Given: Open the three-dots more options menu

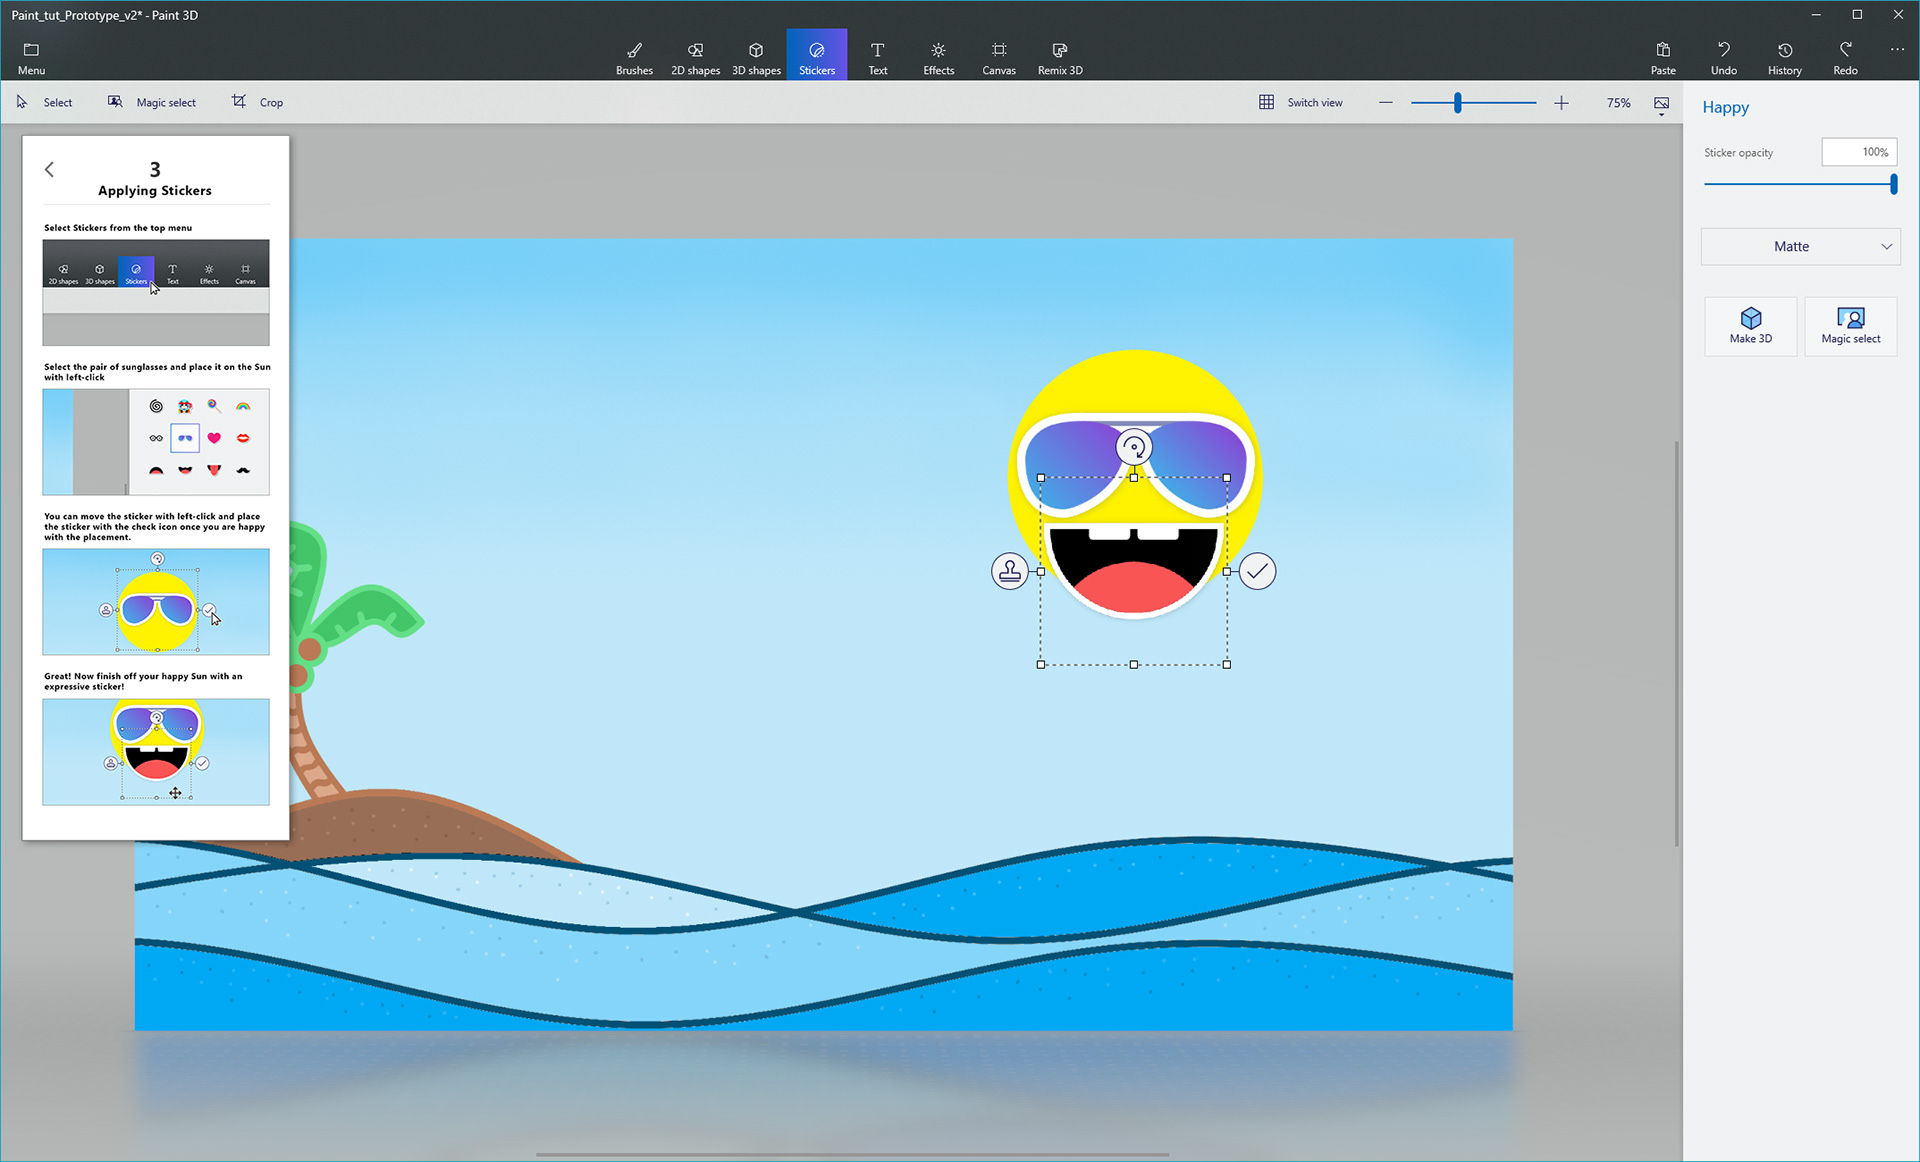Looking at the screenshot, I should [x=1897, y=49].
